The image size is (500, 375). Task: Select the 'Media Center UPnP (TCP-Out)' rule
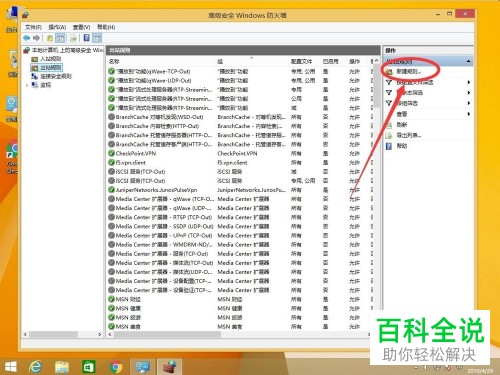coord(164,236)
